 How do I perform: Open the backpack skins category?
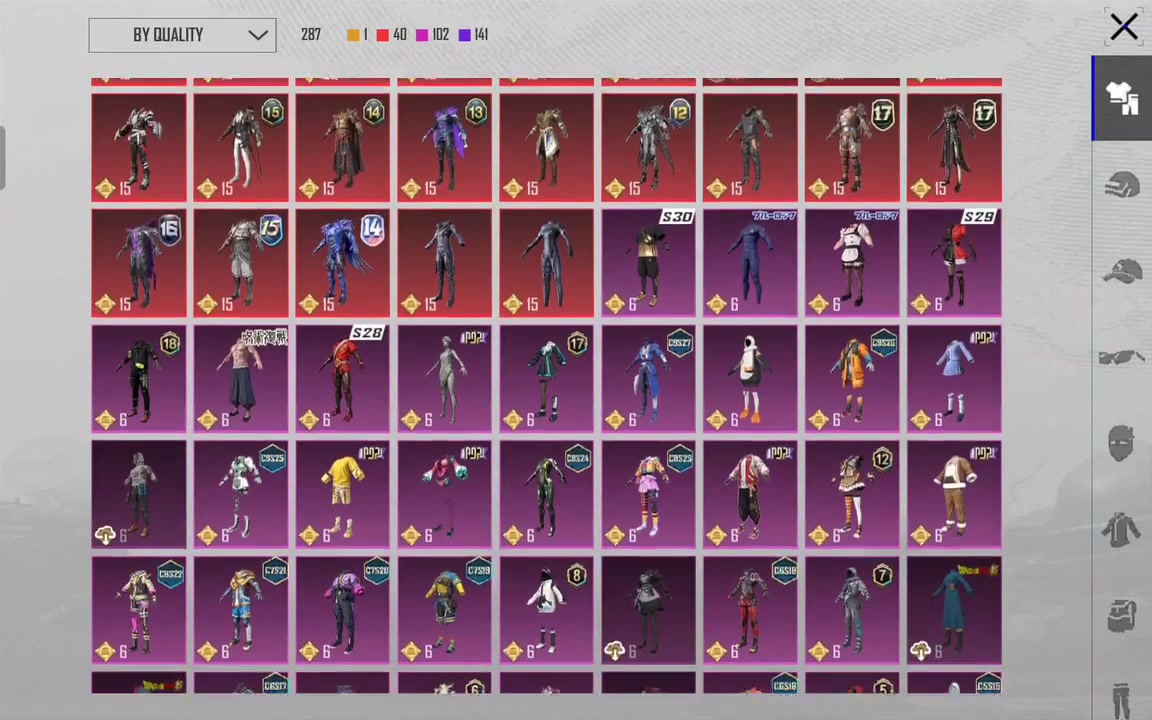point(1122,616)
